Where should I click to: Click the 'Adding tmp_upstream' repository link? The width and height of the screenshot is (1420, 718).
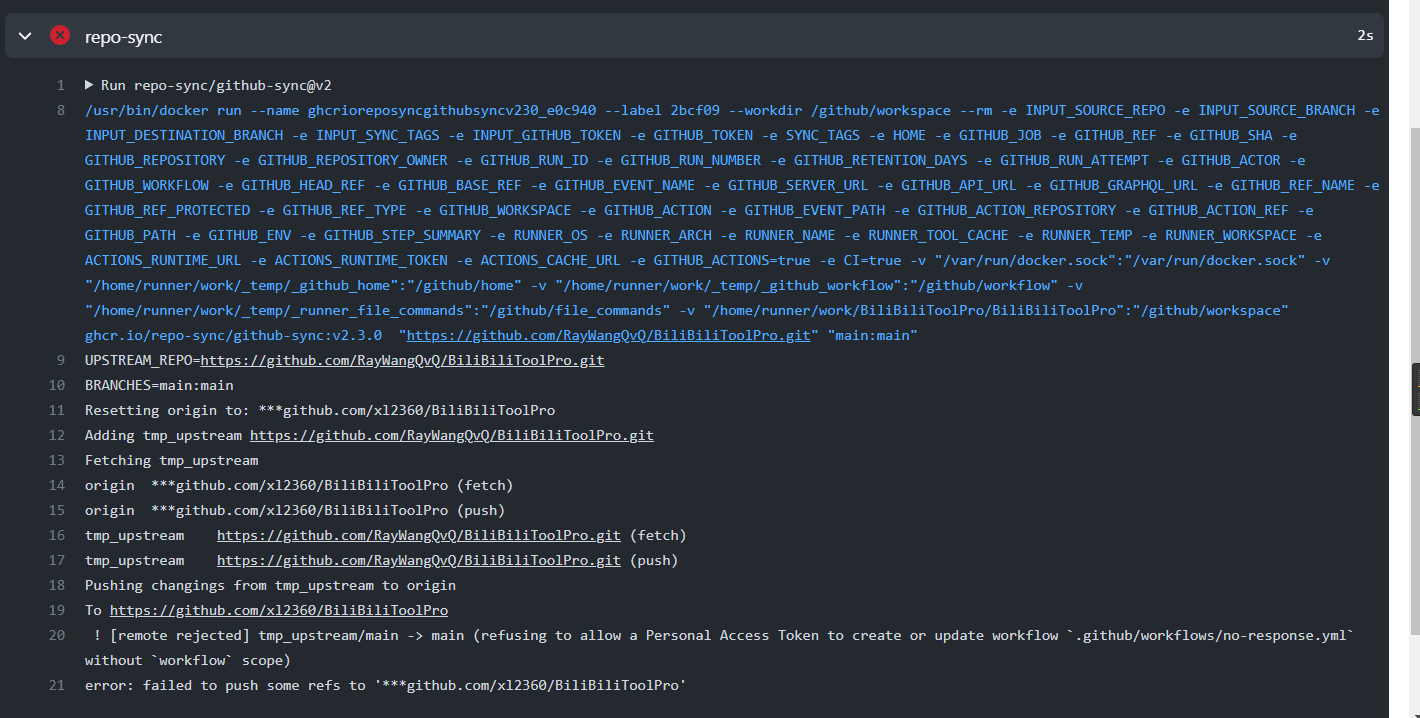click(451, 435)
